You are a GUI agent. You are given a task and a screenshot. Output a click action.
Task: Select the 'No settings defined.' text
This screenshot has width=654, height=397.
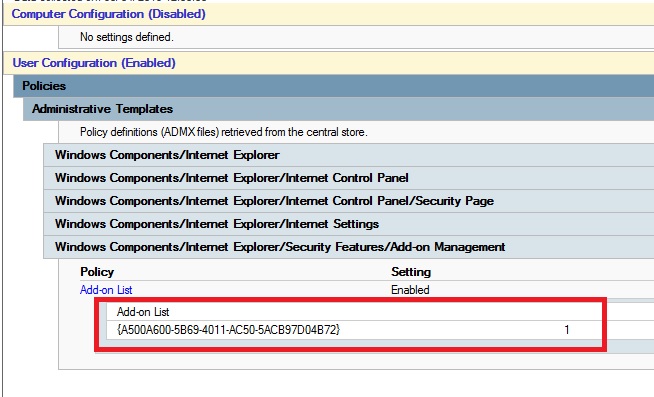[x=127, y=37]
